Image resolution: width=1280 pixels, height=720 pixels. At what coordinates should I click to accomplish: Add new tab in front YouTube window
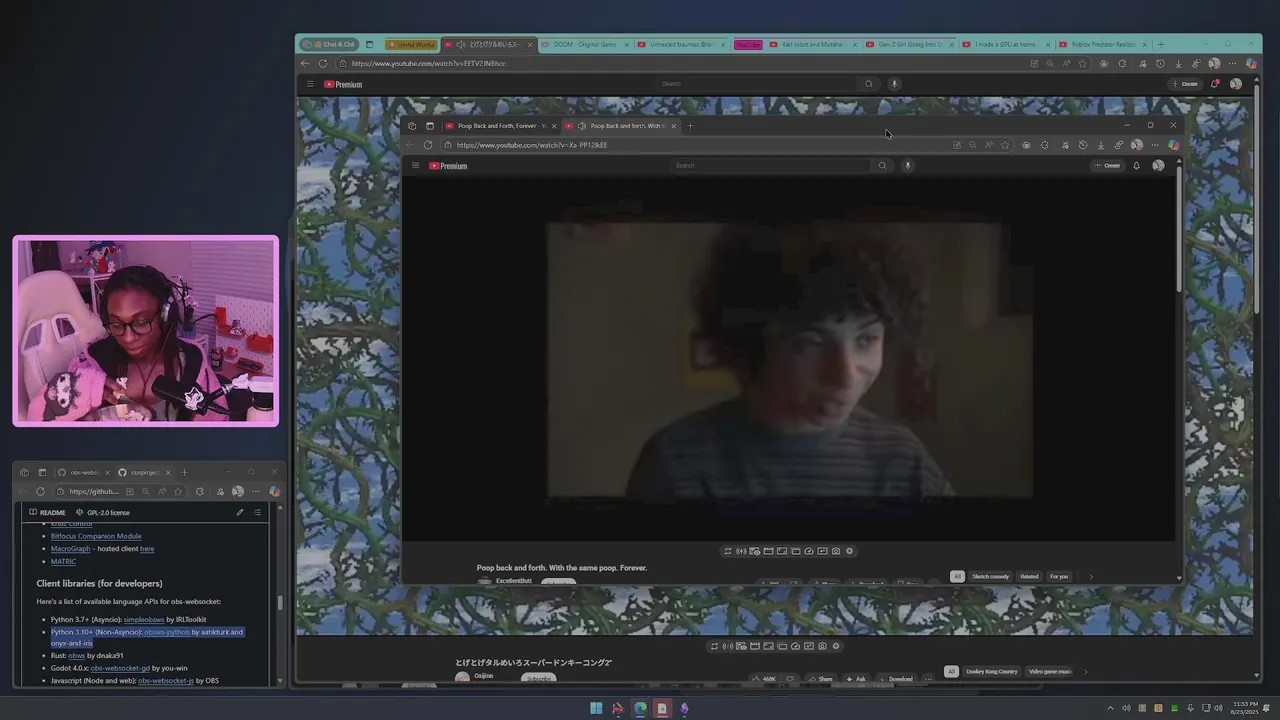(x=690, y=126)
